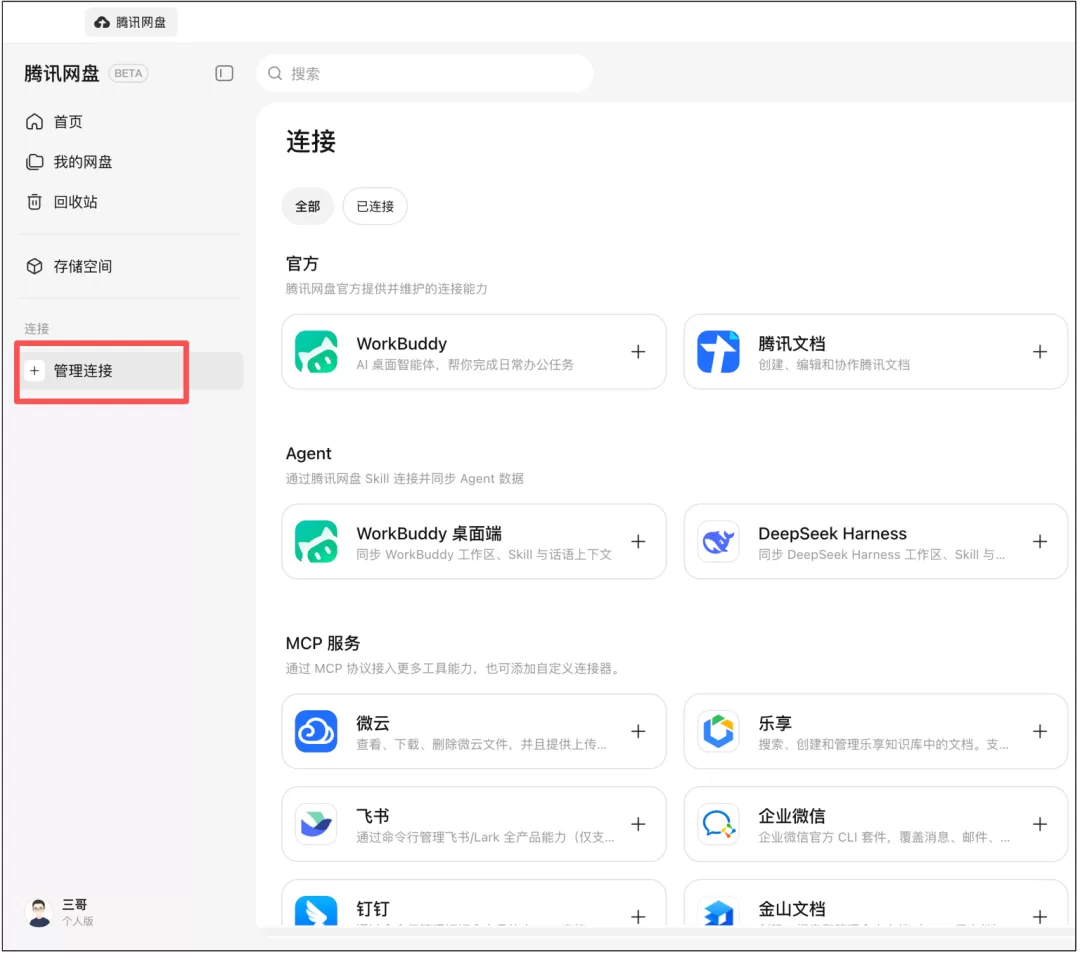This screenshot has width=1080, height=955.
Task: Click the search magnifier icon
Action: coord(275,73)
